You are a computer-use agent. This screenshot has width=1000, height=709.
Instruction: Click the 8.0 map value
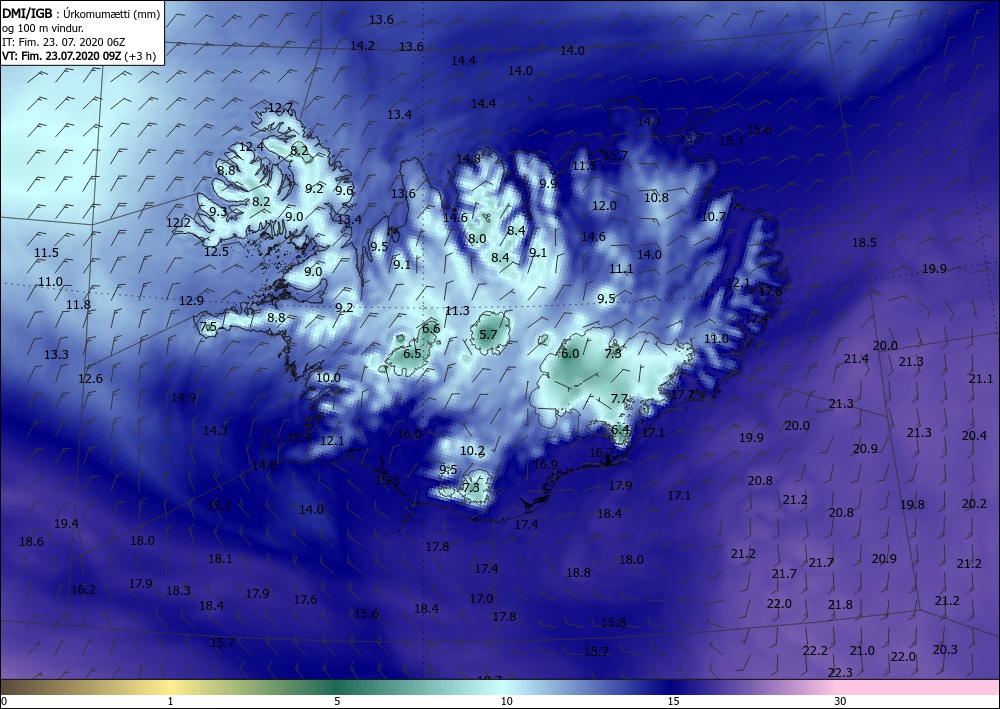(x=476, y=238)
